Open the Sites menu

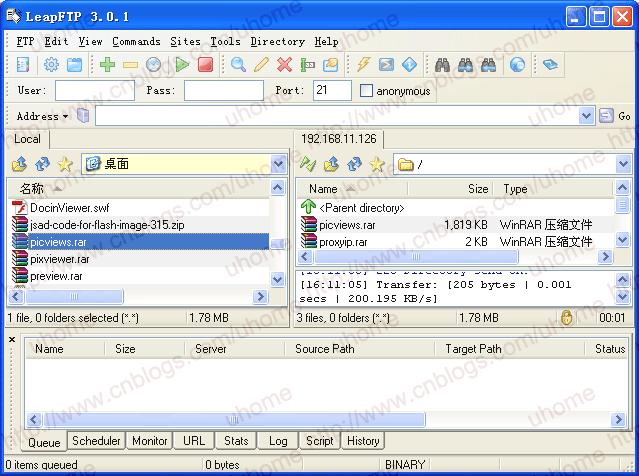click(185, 42)
